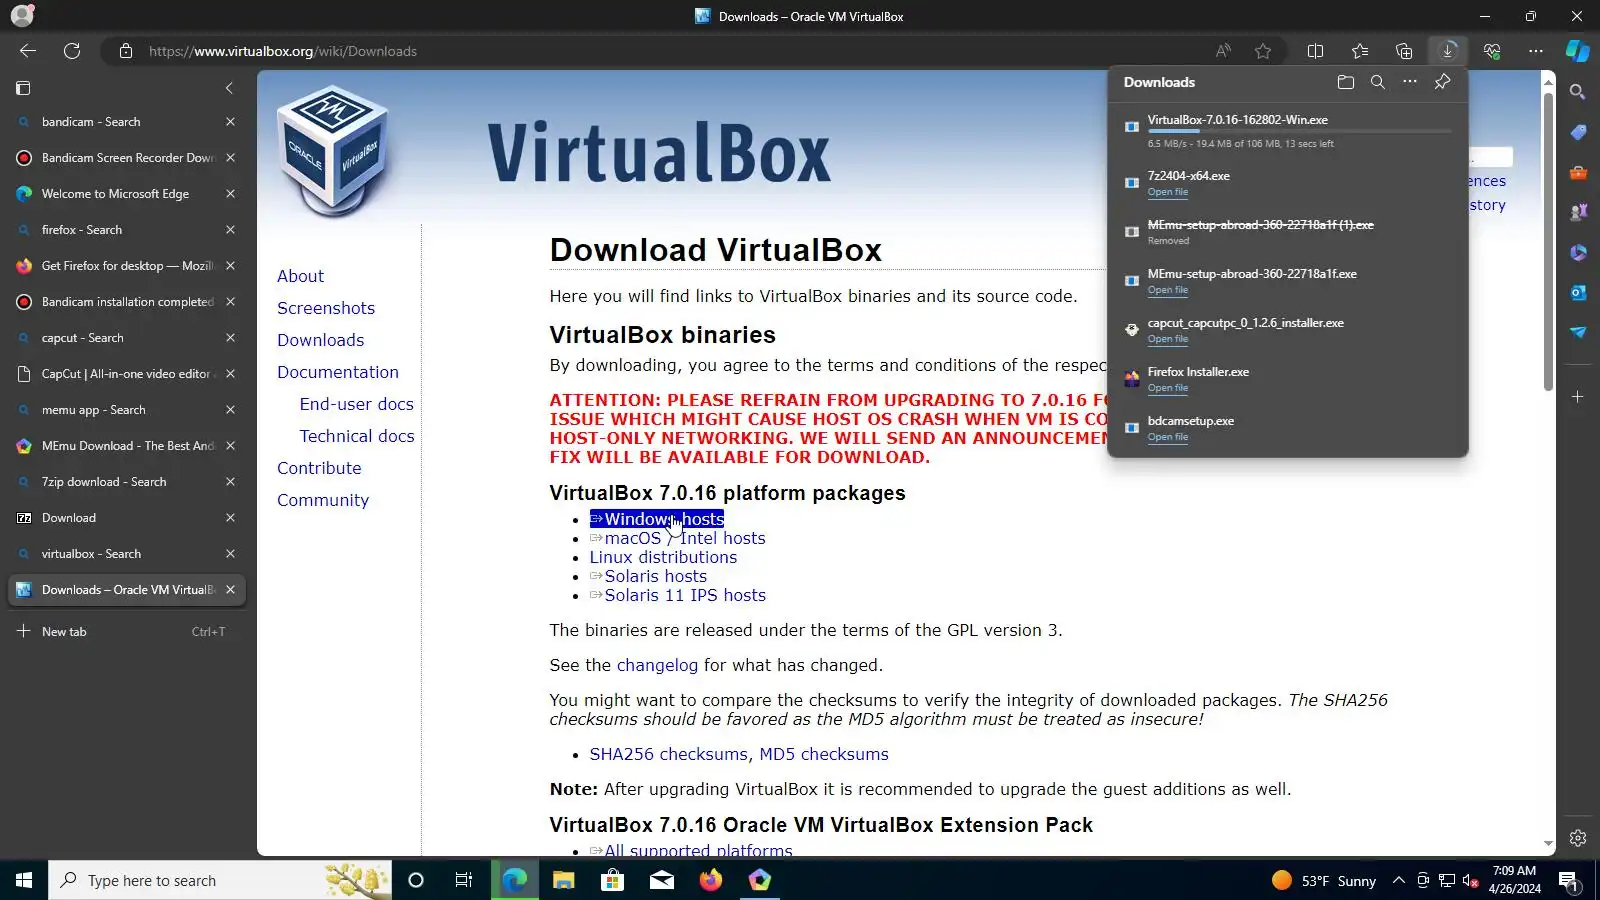Launch Firefox from the taskbar

(x=711, y=880)
